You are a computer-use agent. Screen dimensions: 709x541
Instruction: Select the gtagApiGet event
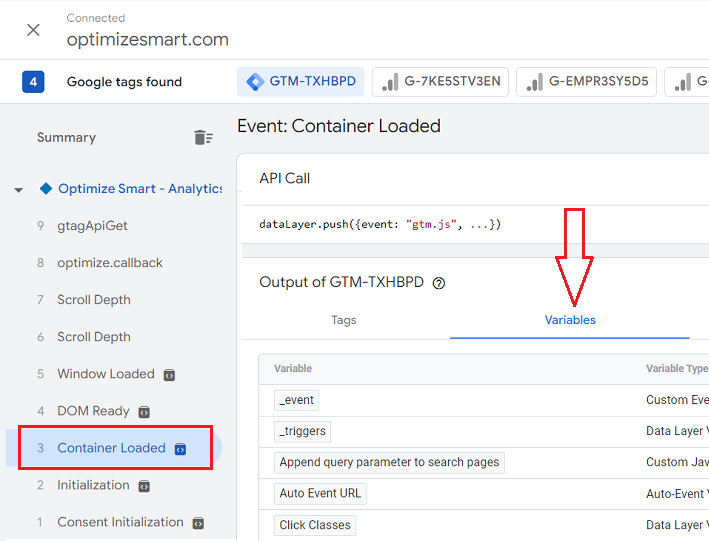tap(92, 226)
